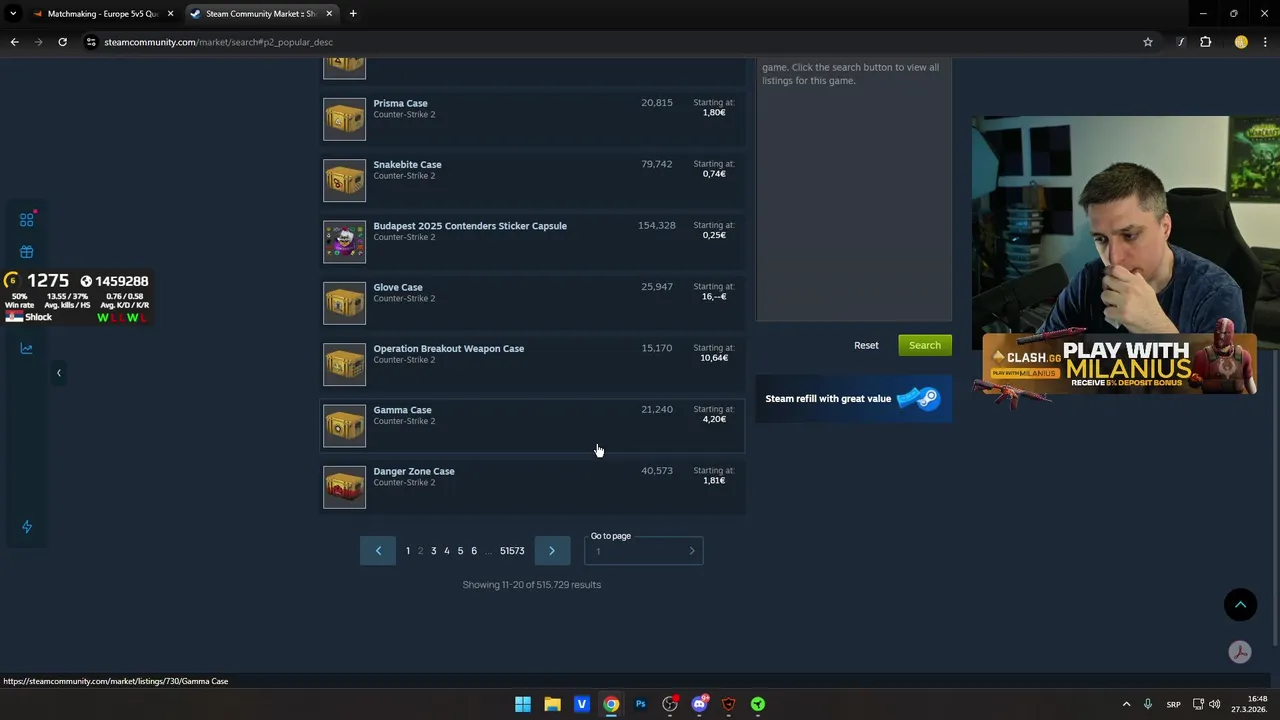This screenshot has height=720, width=1280.
Task: Click the address bar URL
Action: [218, 42]
